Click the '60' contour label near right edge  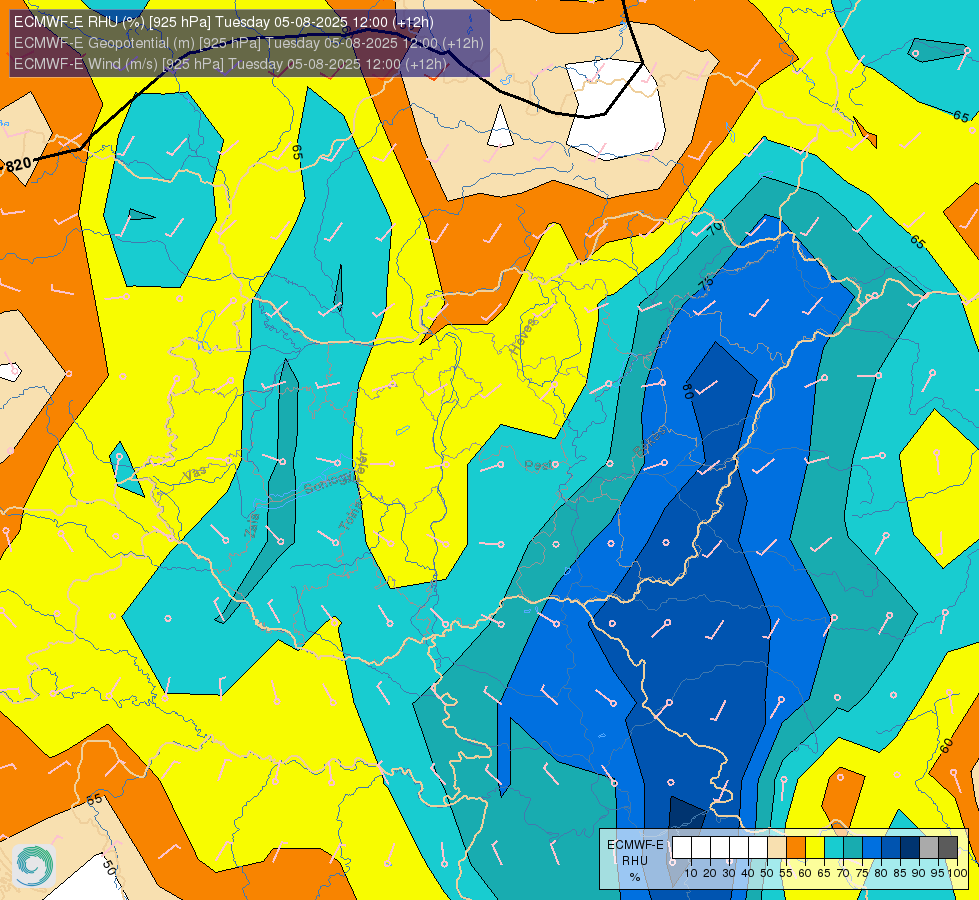pos(947,745)
